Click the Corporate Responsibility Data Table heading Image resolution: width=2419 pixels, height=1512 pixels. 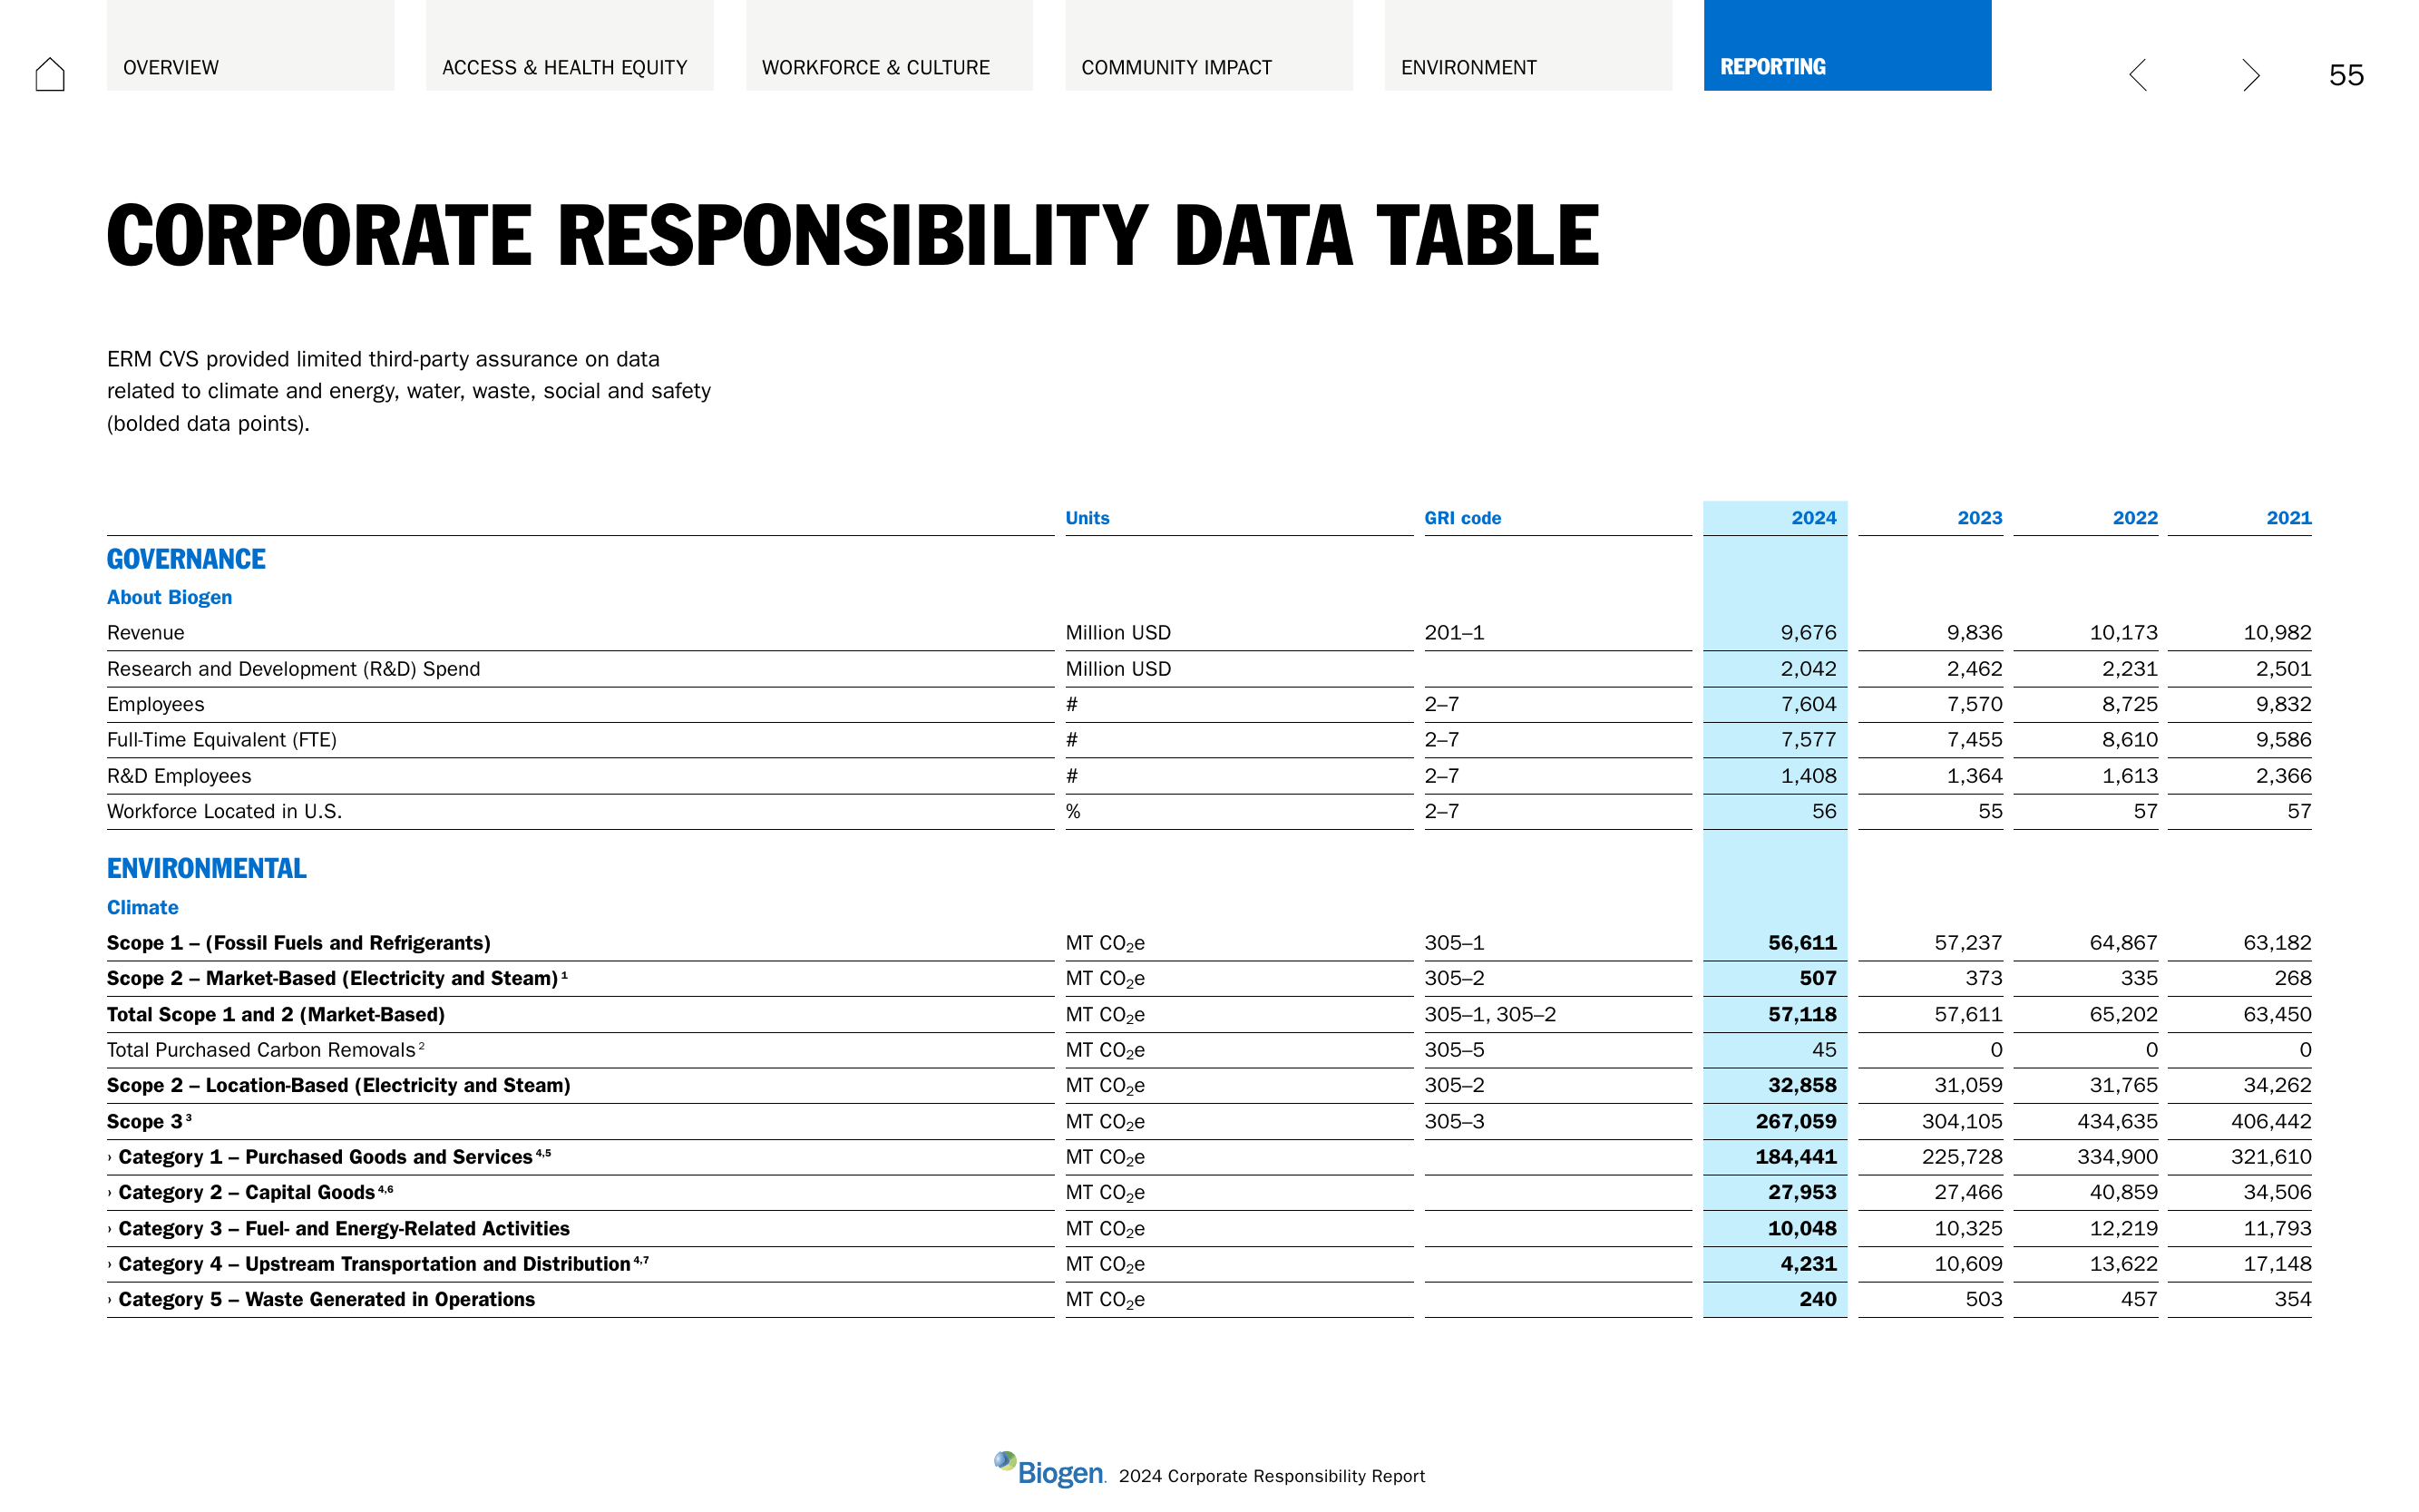[853, 235]
